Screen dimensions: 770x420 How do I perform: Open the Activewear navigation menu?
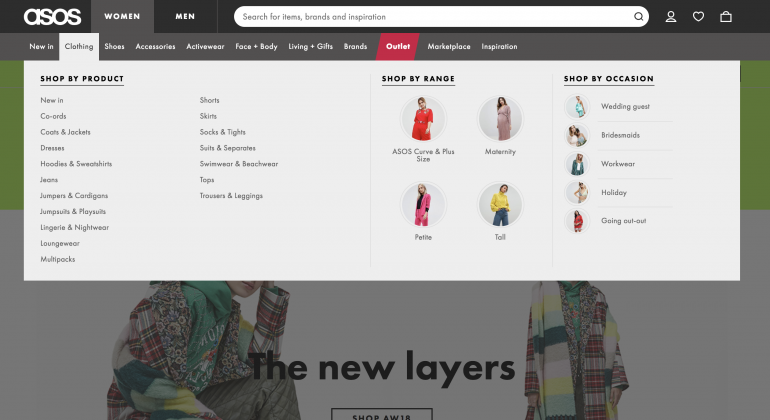(x=205, y=47)
